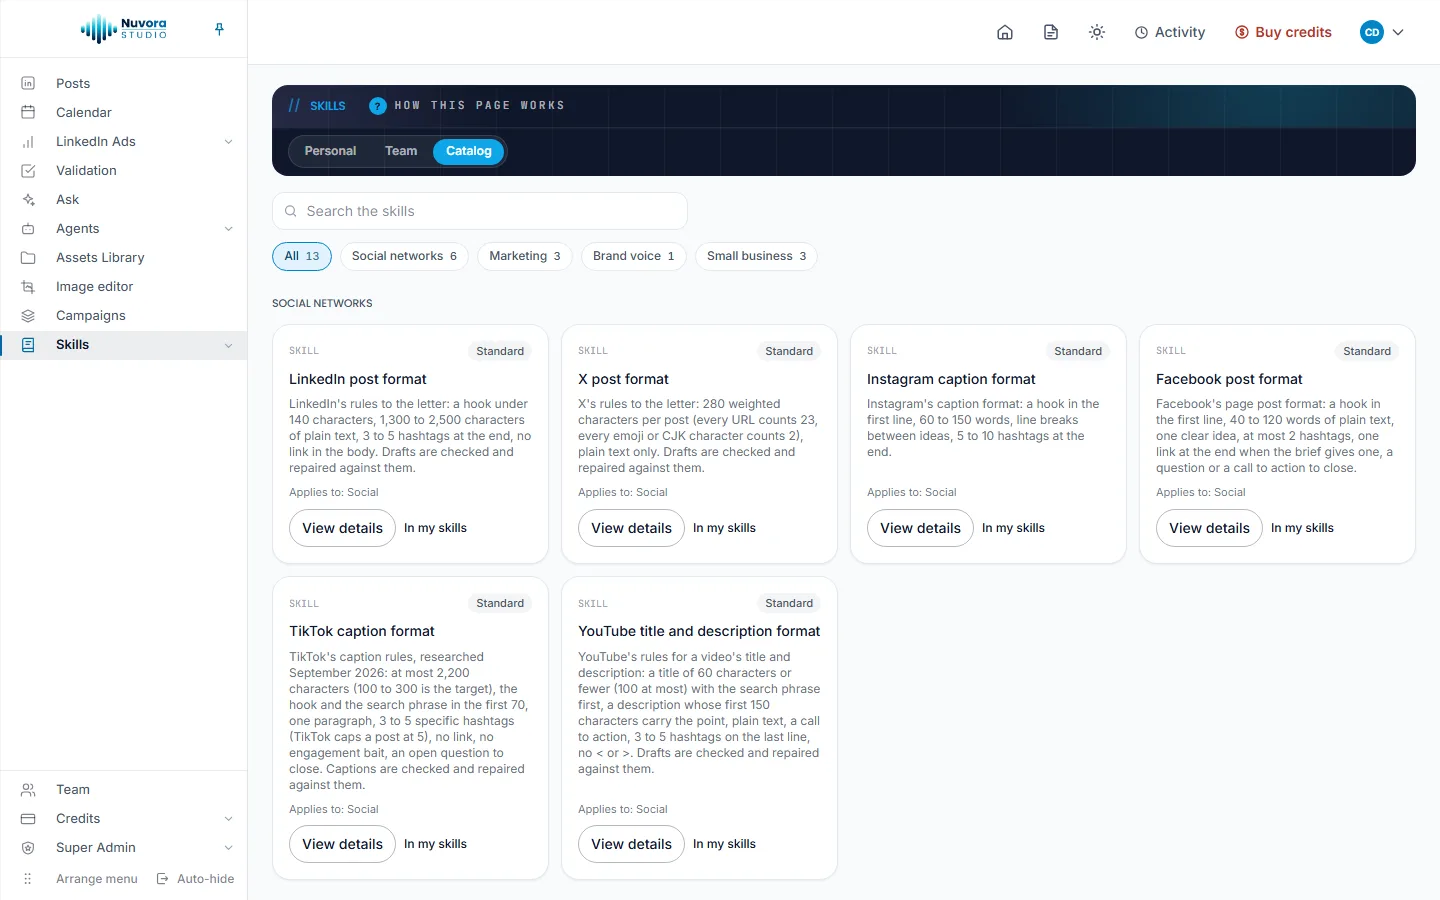The height and width of the screenshot is (900, 1440).
Task: Click the pin sidebar icon
Action: (x=219, y=29)
